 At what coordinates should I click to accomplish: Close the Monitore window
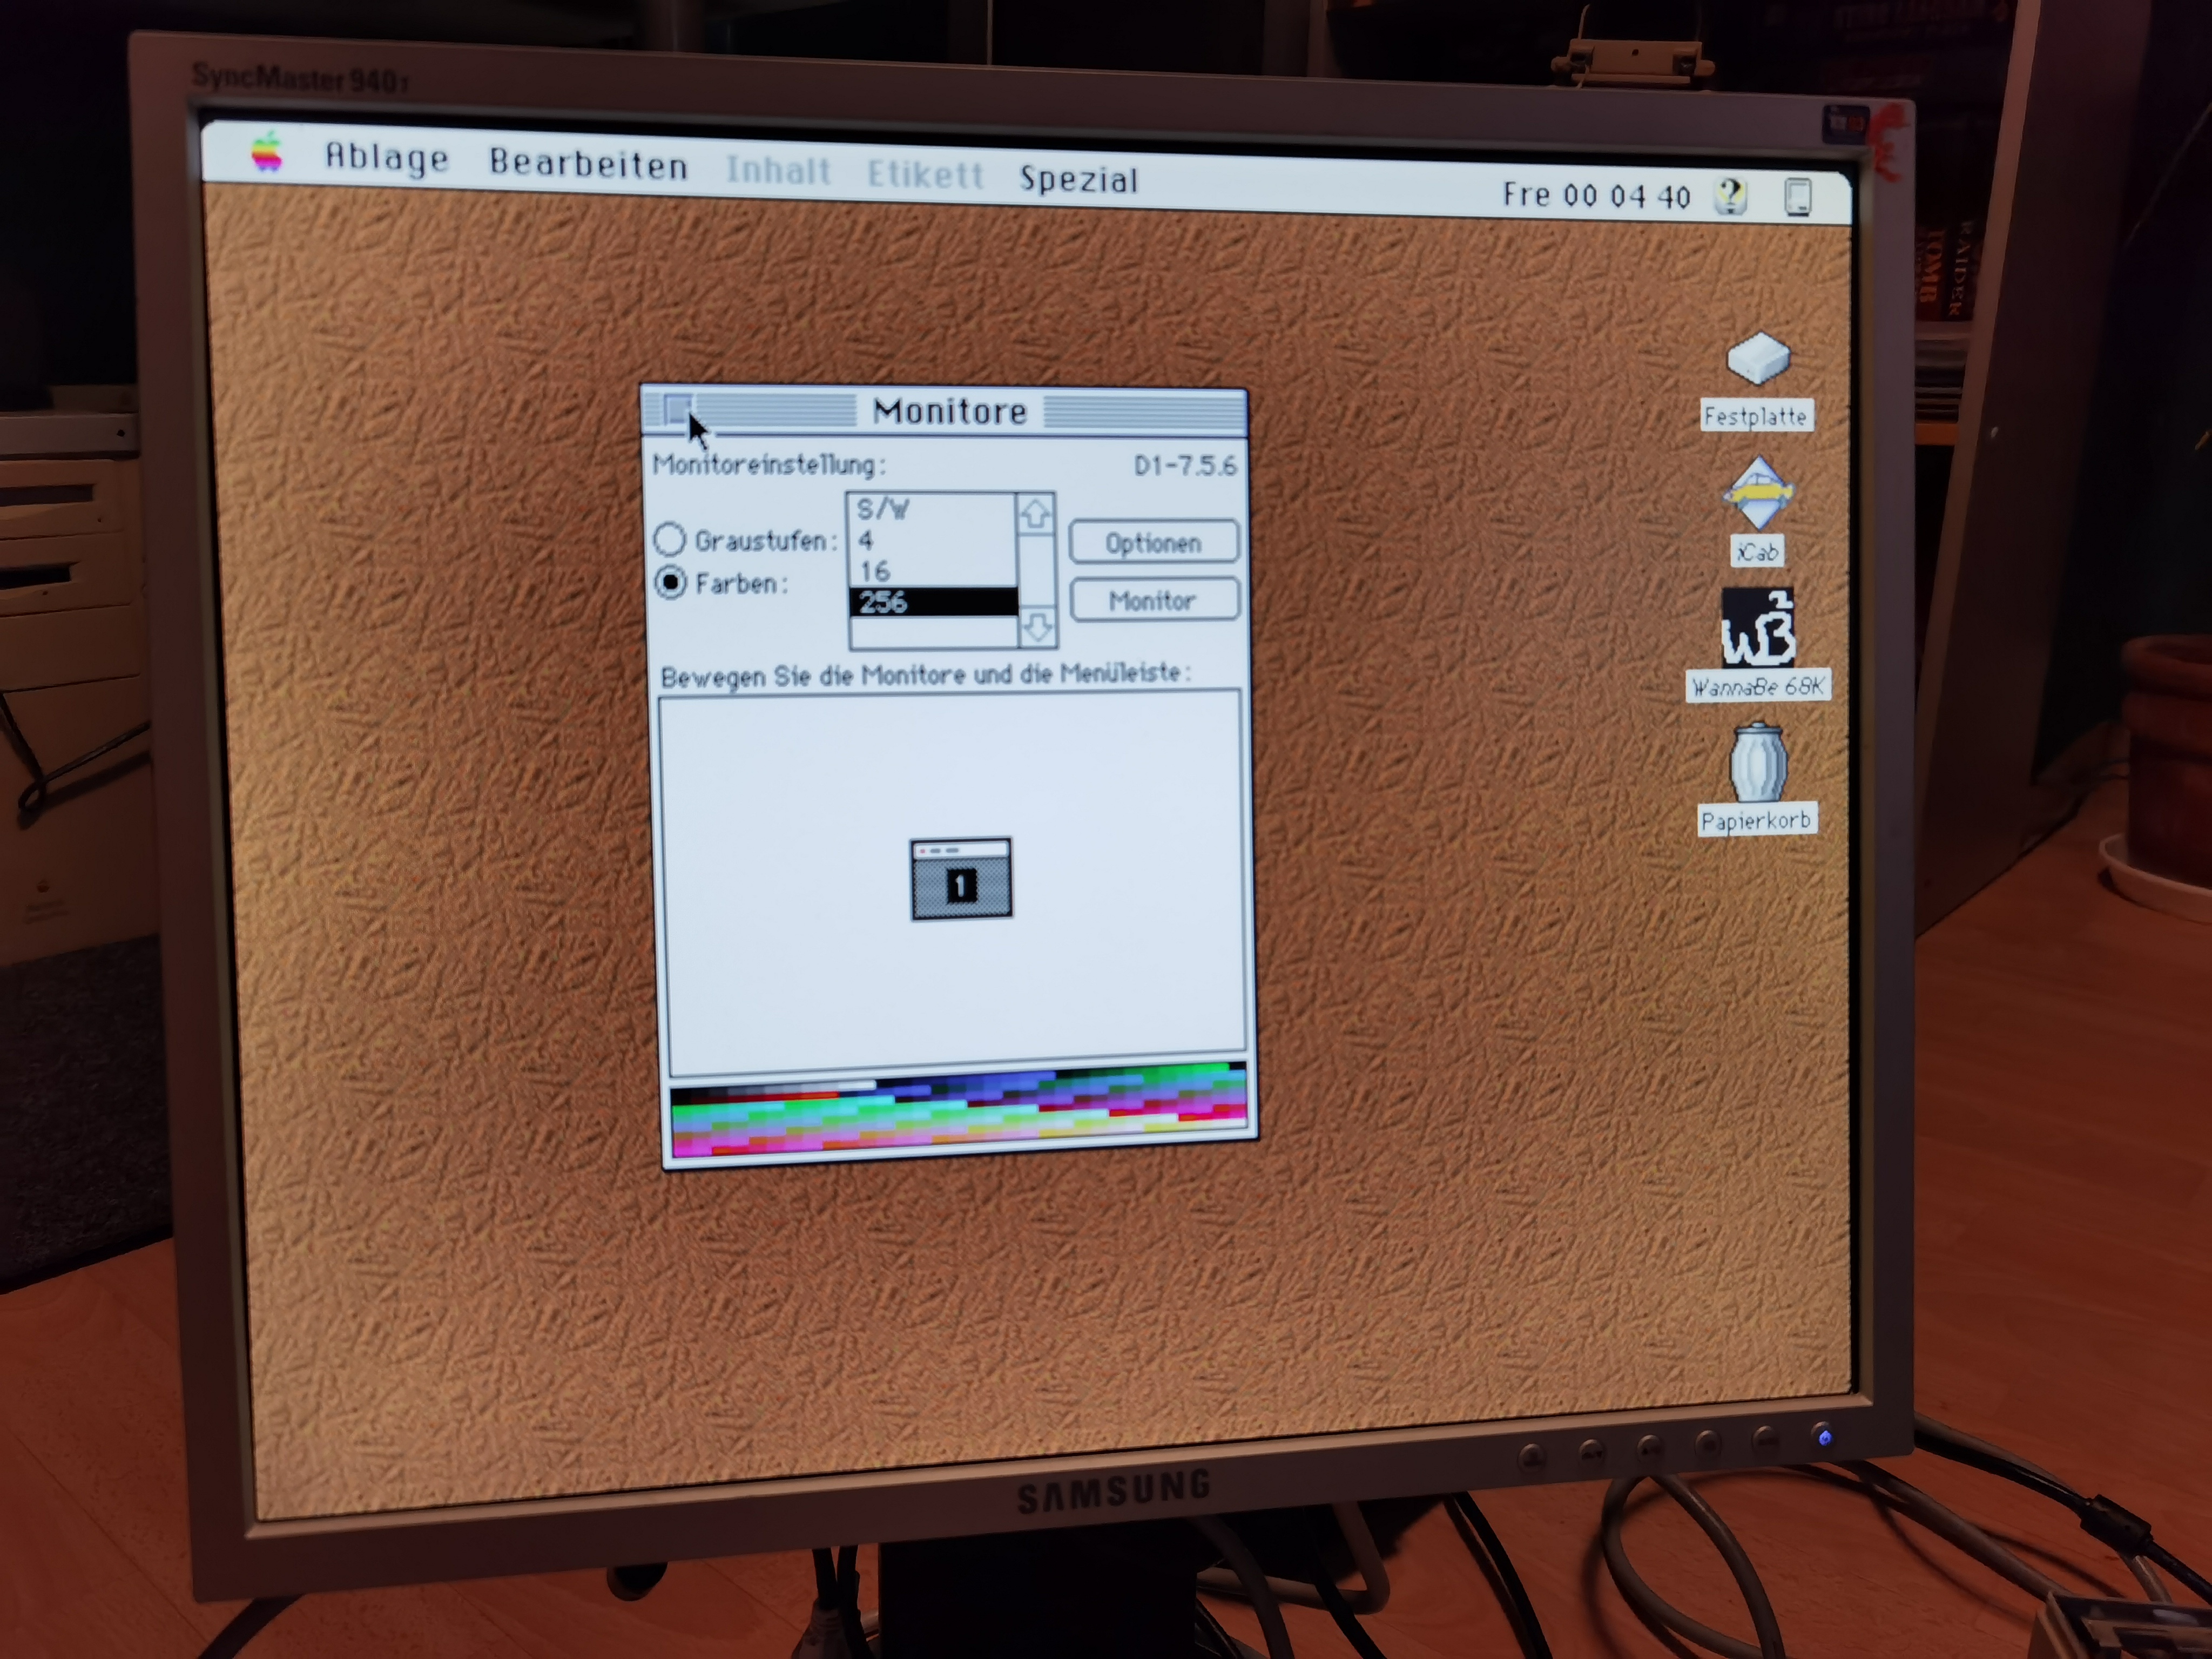pyautogui.click(x=677, y=408)
